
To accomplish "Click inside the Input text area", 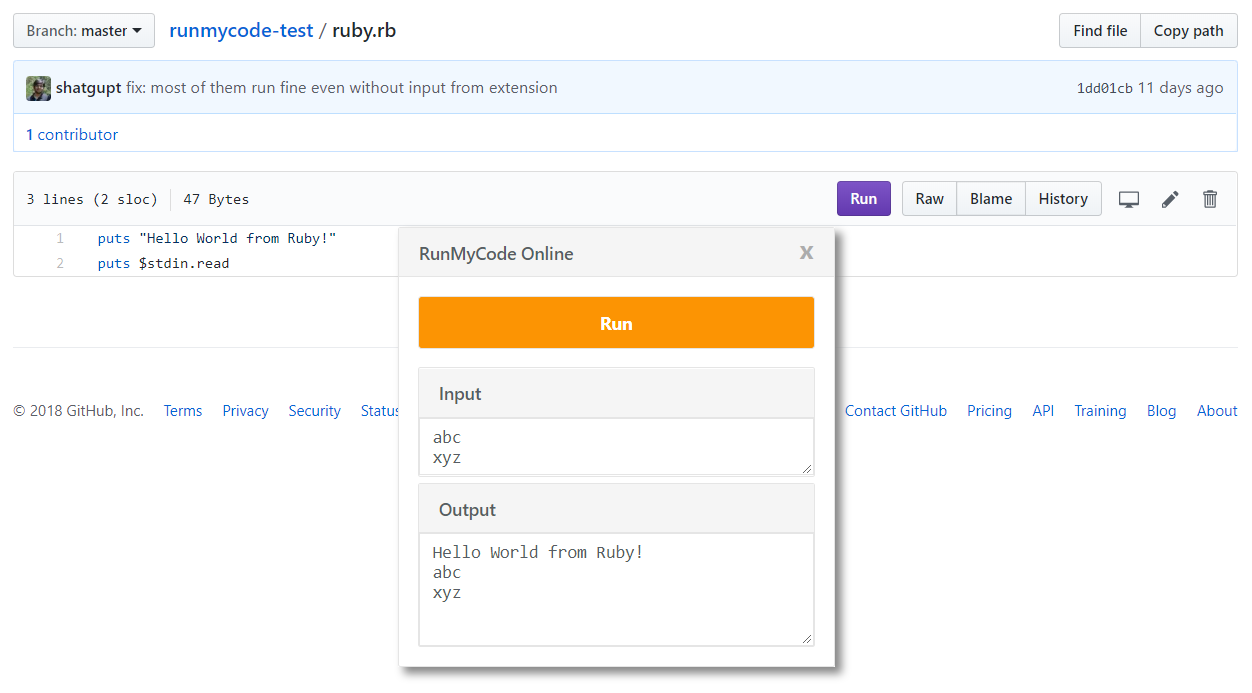I will tap(616, 446).
